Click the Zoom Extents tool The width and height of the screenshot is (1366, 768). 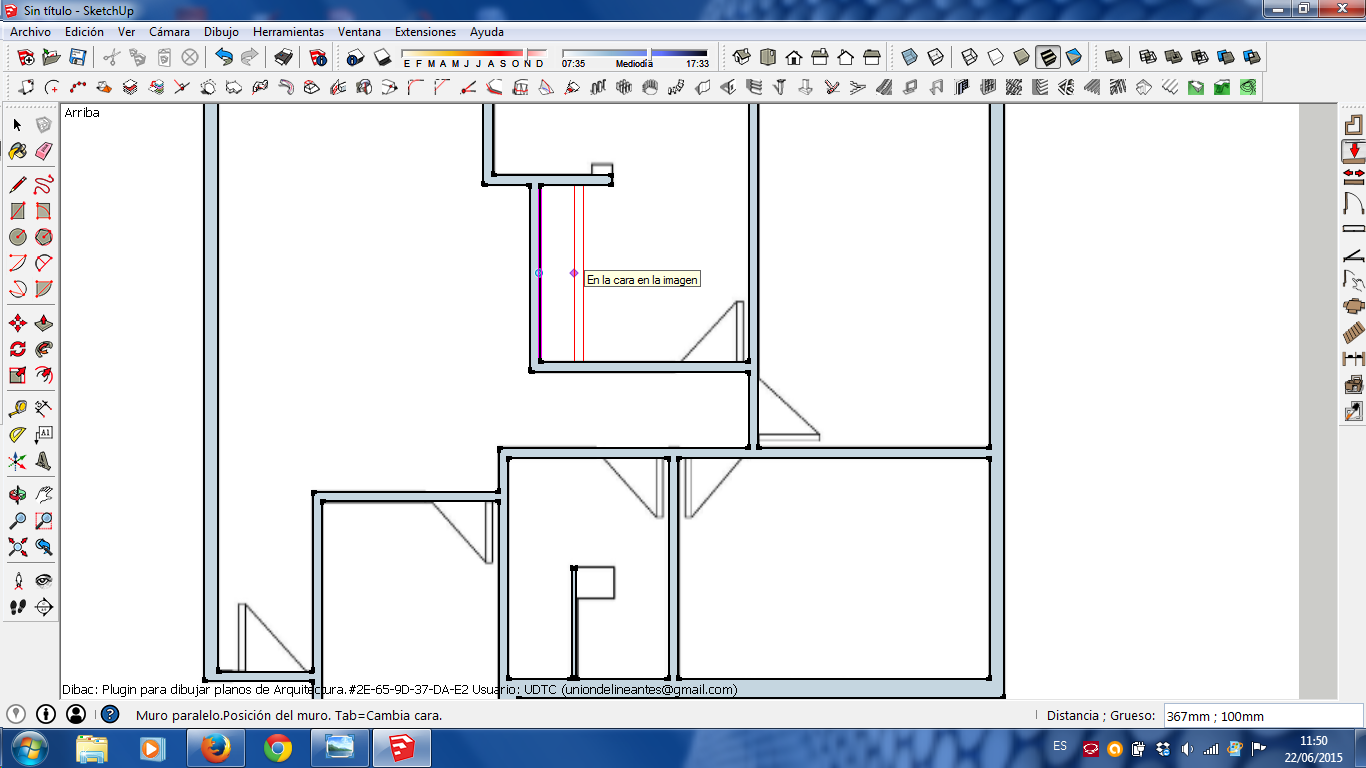click(18, 547)
